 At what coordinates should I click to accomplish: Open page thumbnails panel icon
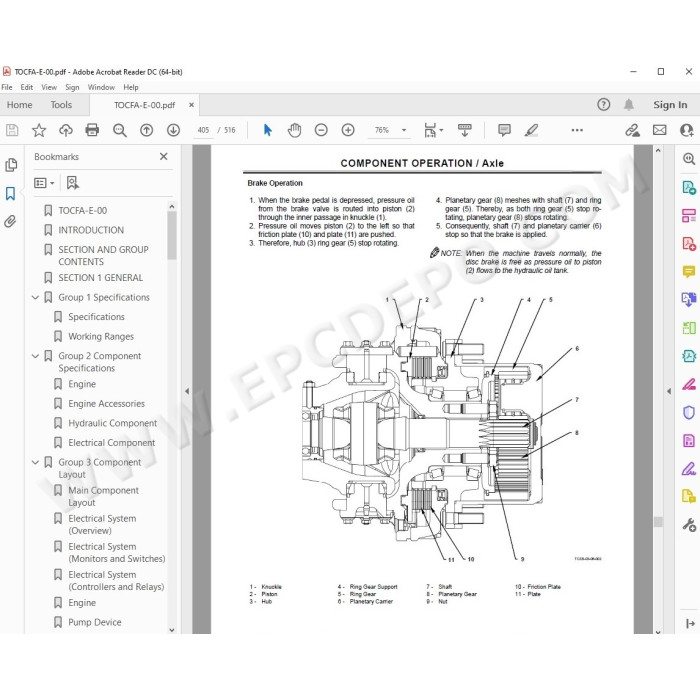tap(11, 165)
